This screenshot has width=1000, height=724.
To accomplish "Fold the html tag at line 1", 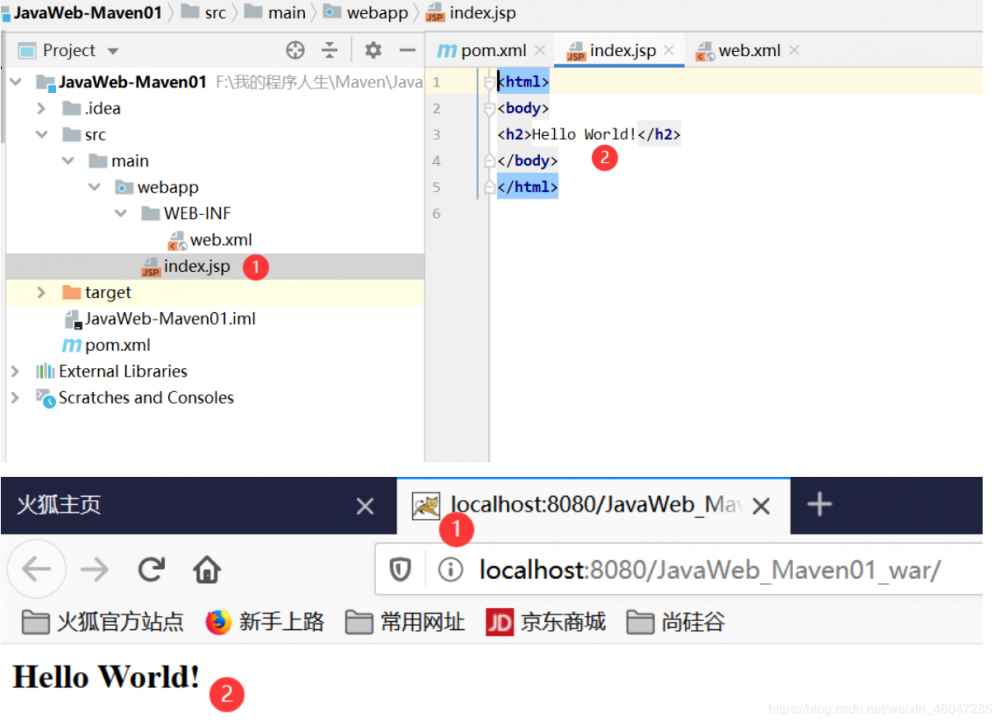I will [x=489, y=82].
